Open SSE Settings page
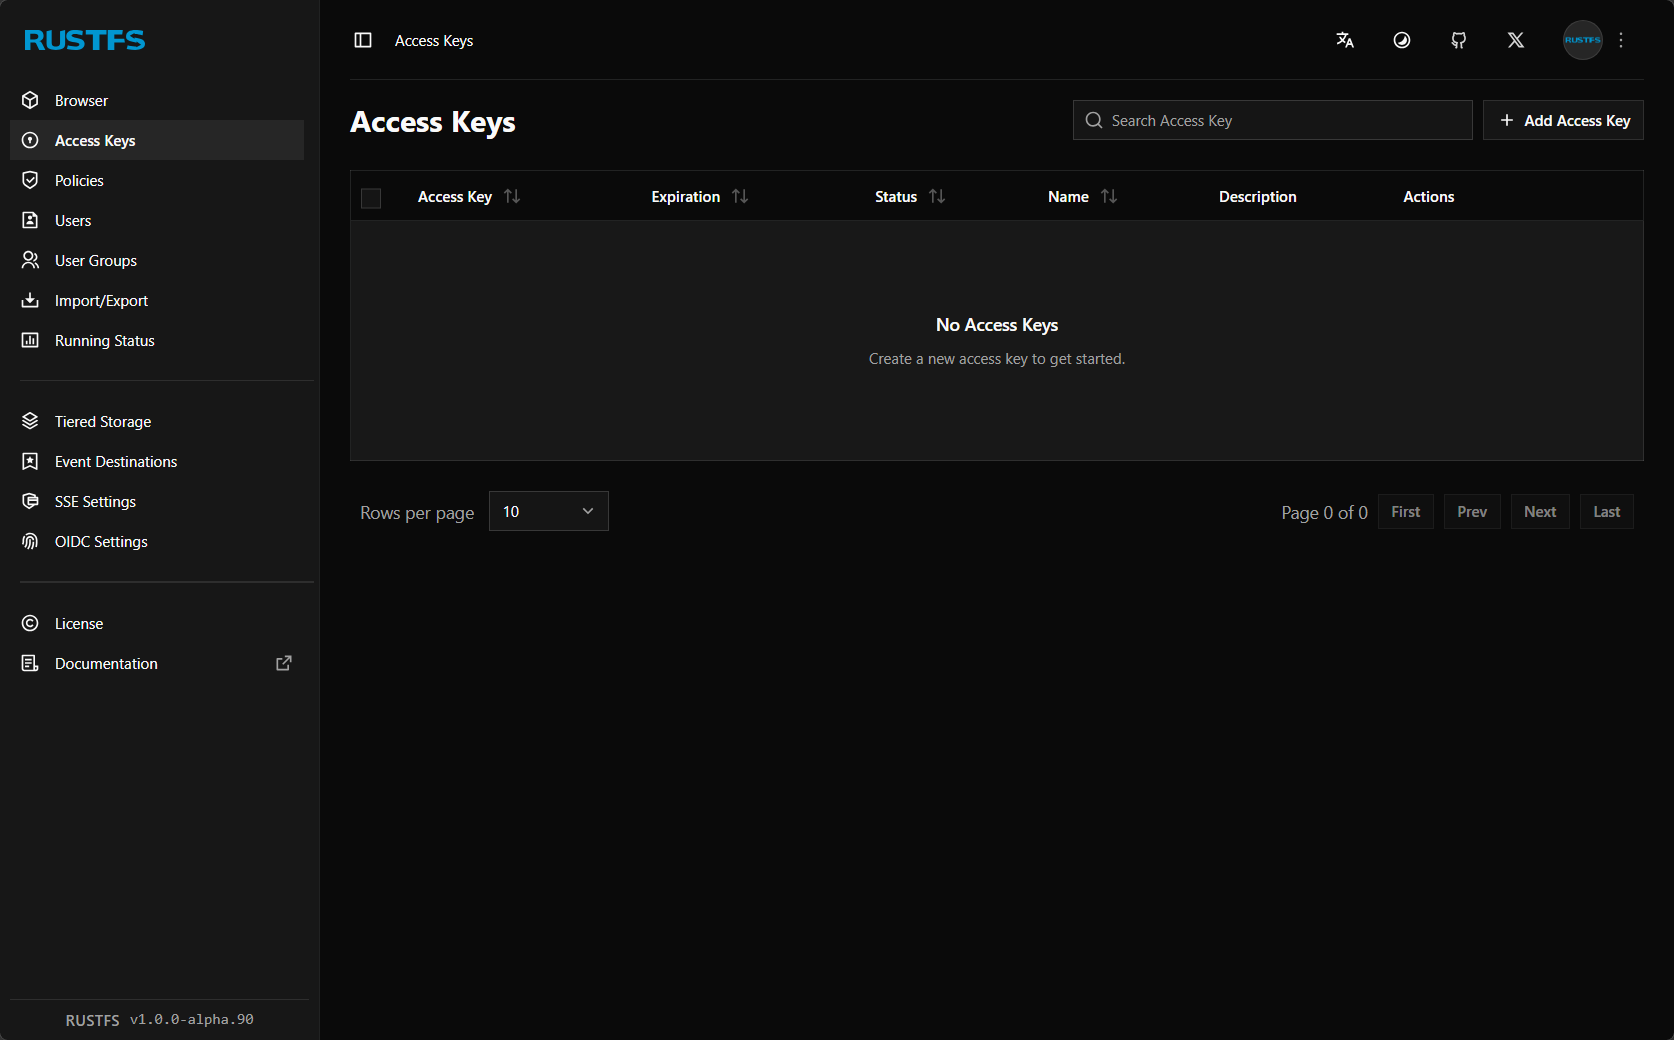The height and width of the screenshot is (1040, 1674). 157,501
